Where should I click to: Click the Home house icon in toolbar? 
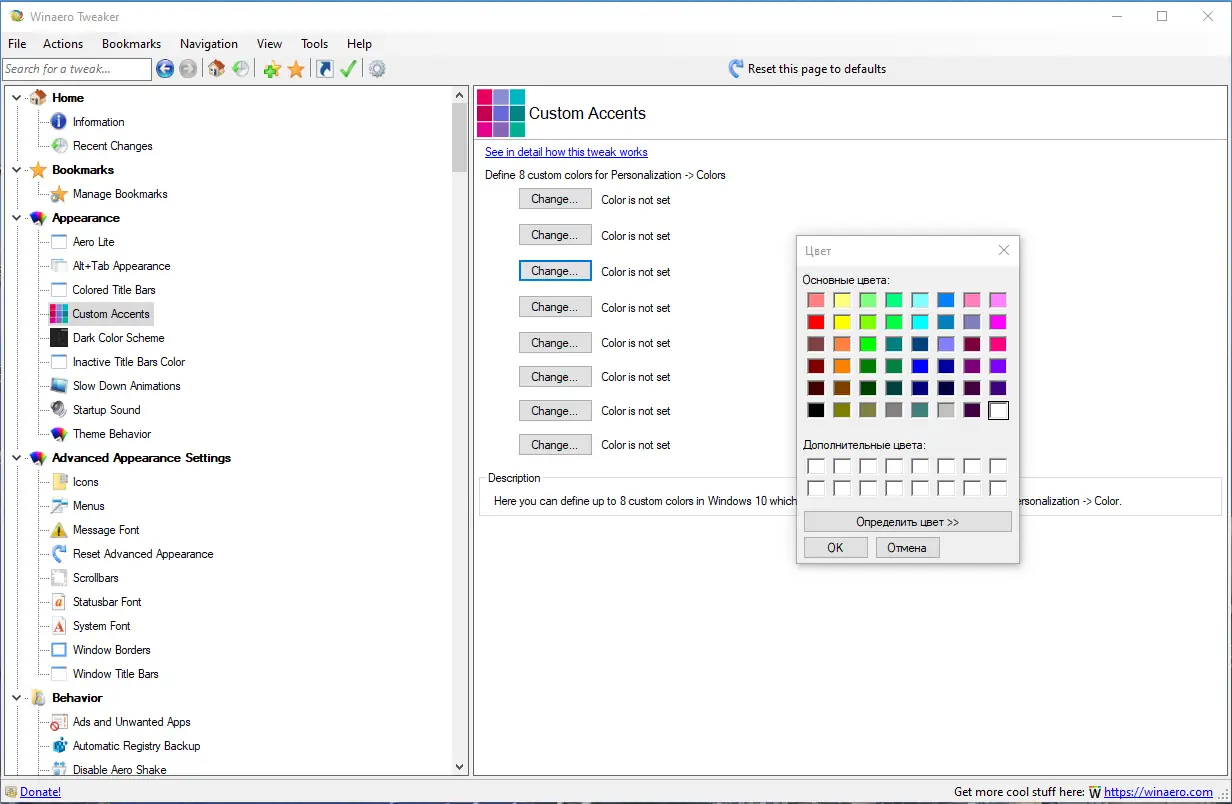[216, 69]
